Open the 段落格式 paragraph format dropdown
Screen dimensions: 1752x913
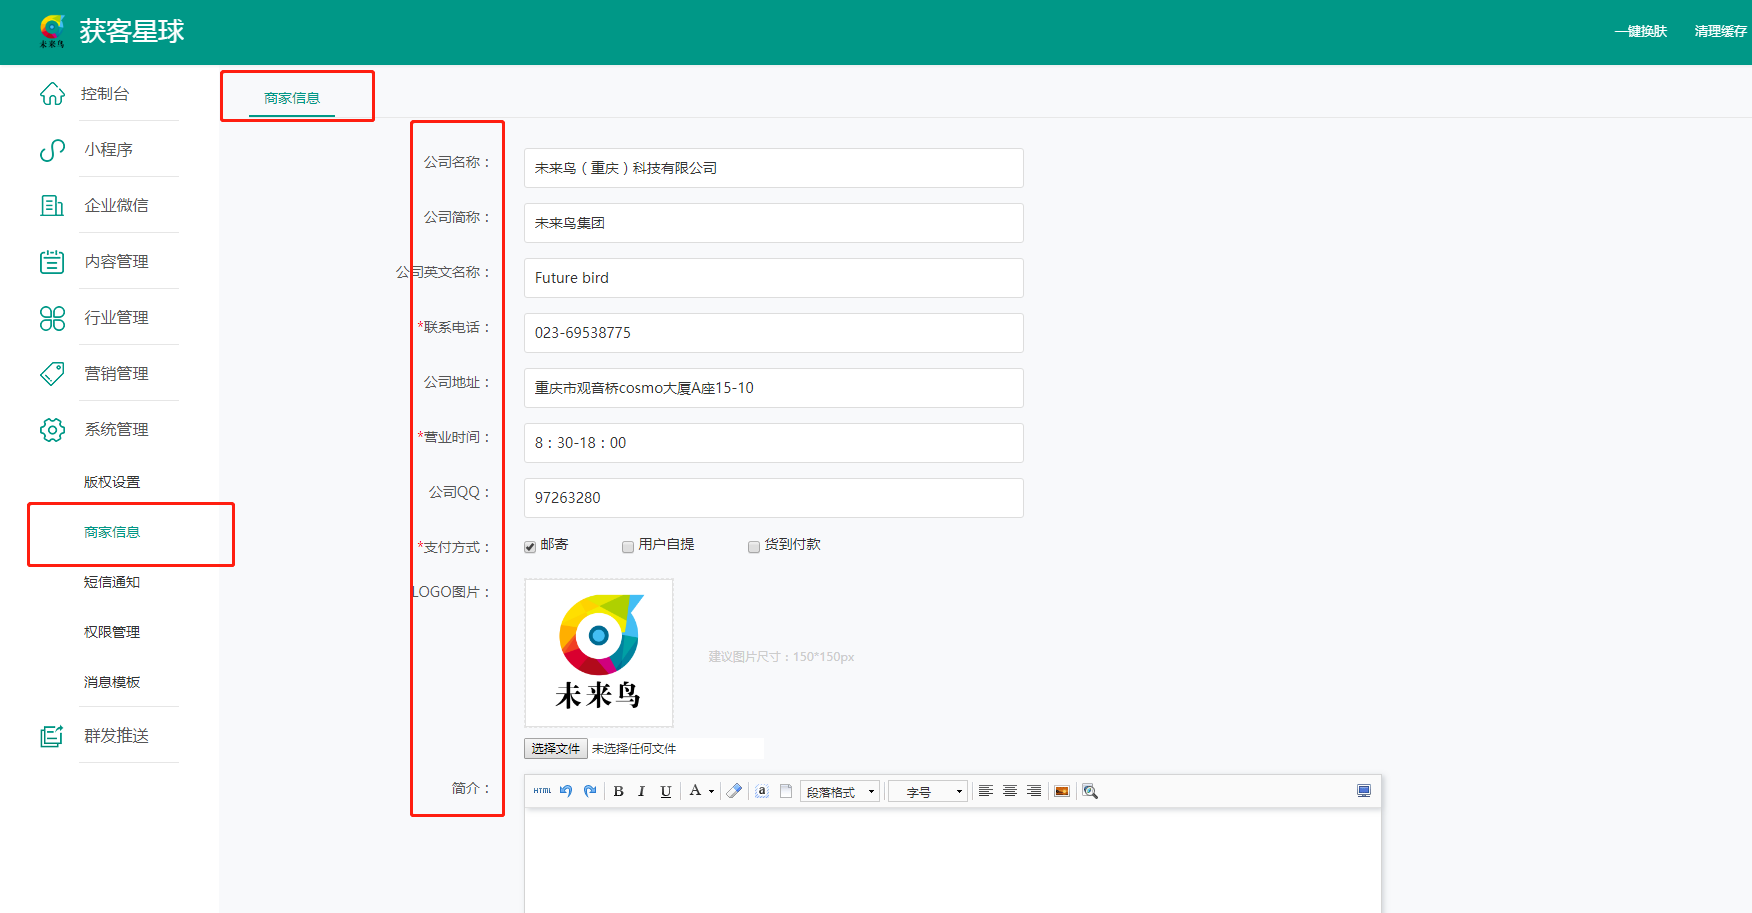(x=839, y=792)
